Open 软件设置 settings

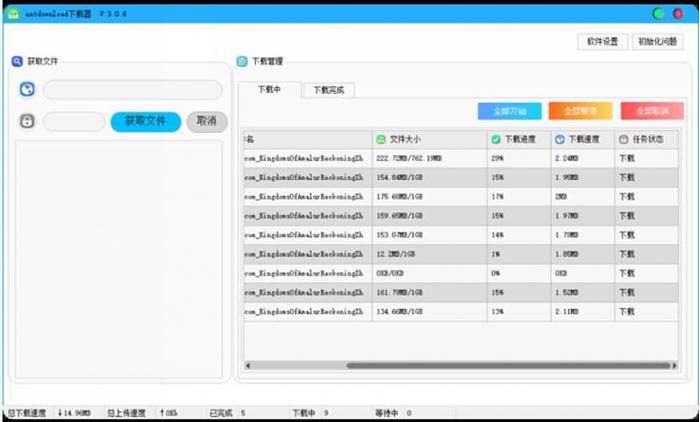point(603,42)
